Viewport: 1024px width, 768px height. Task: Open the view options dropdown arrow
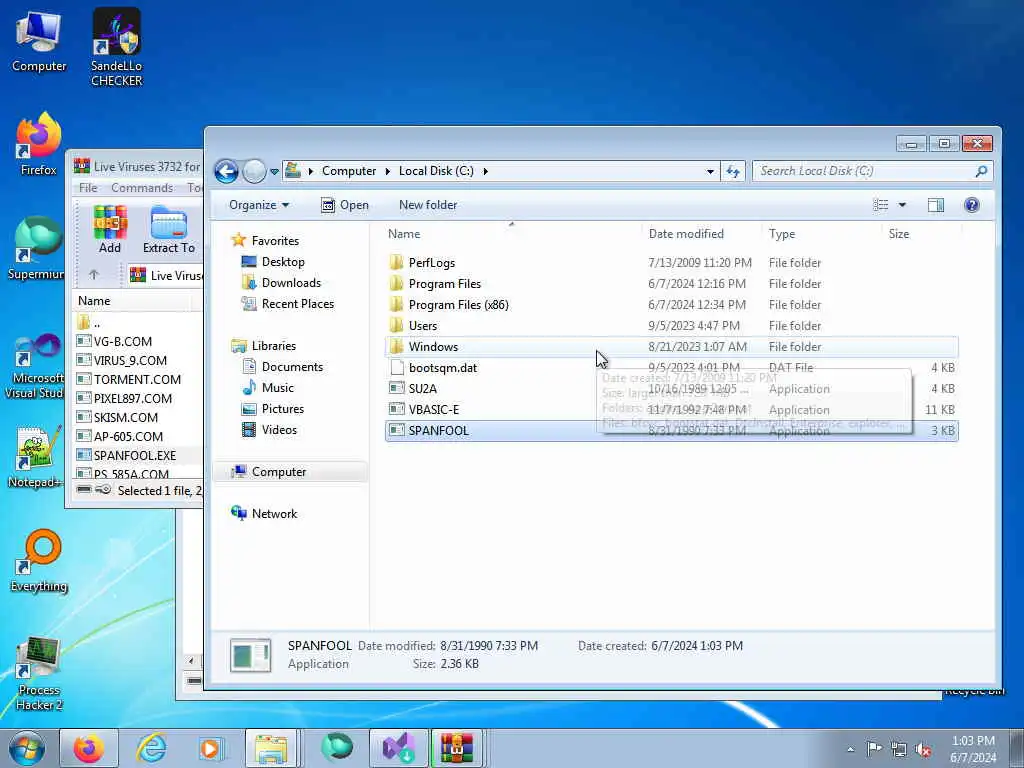[902, 205]
